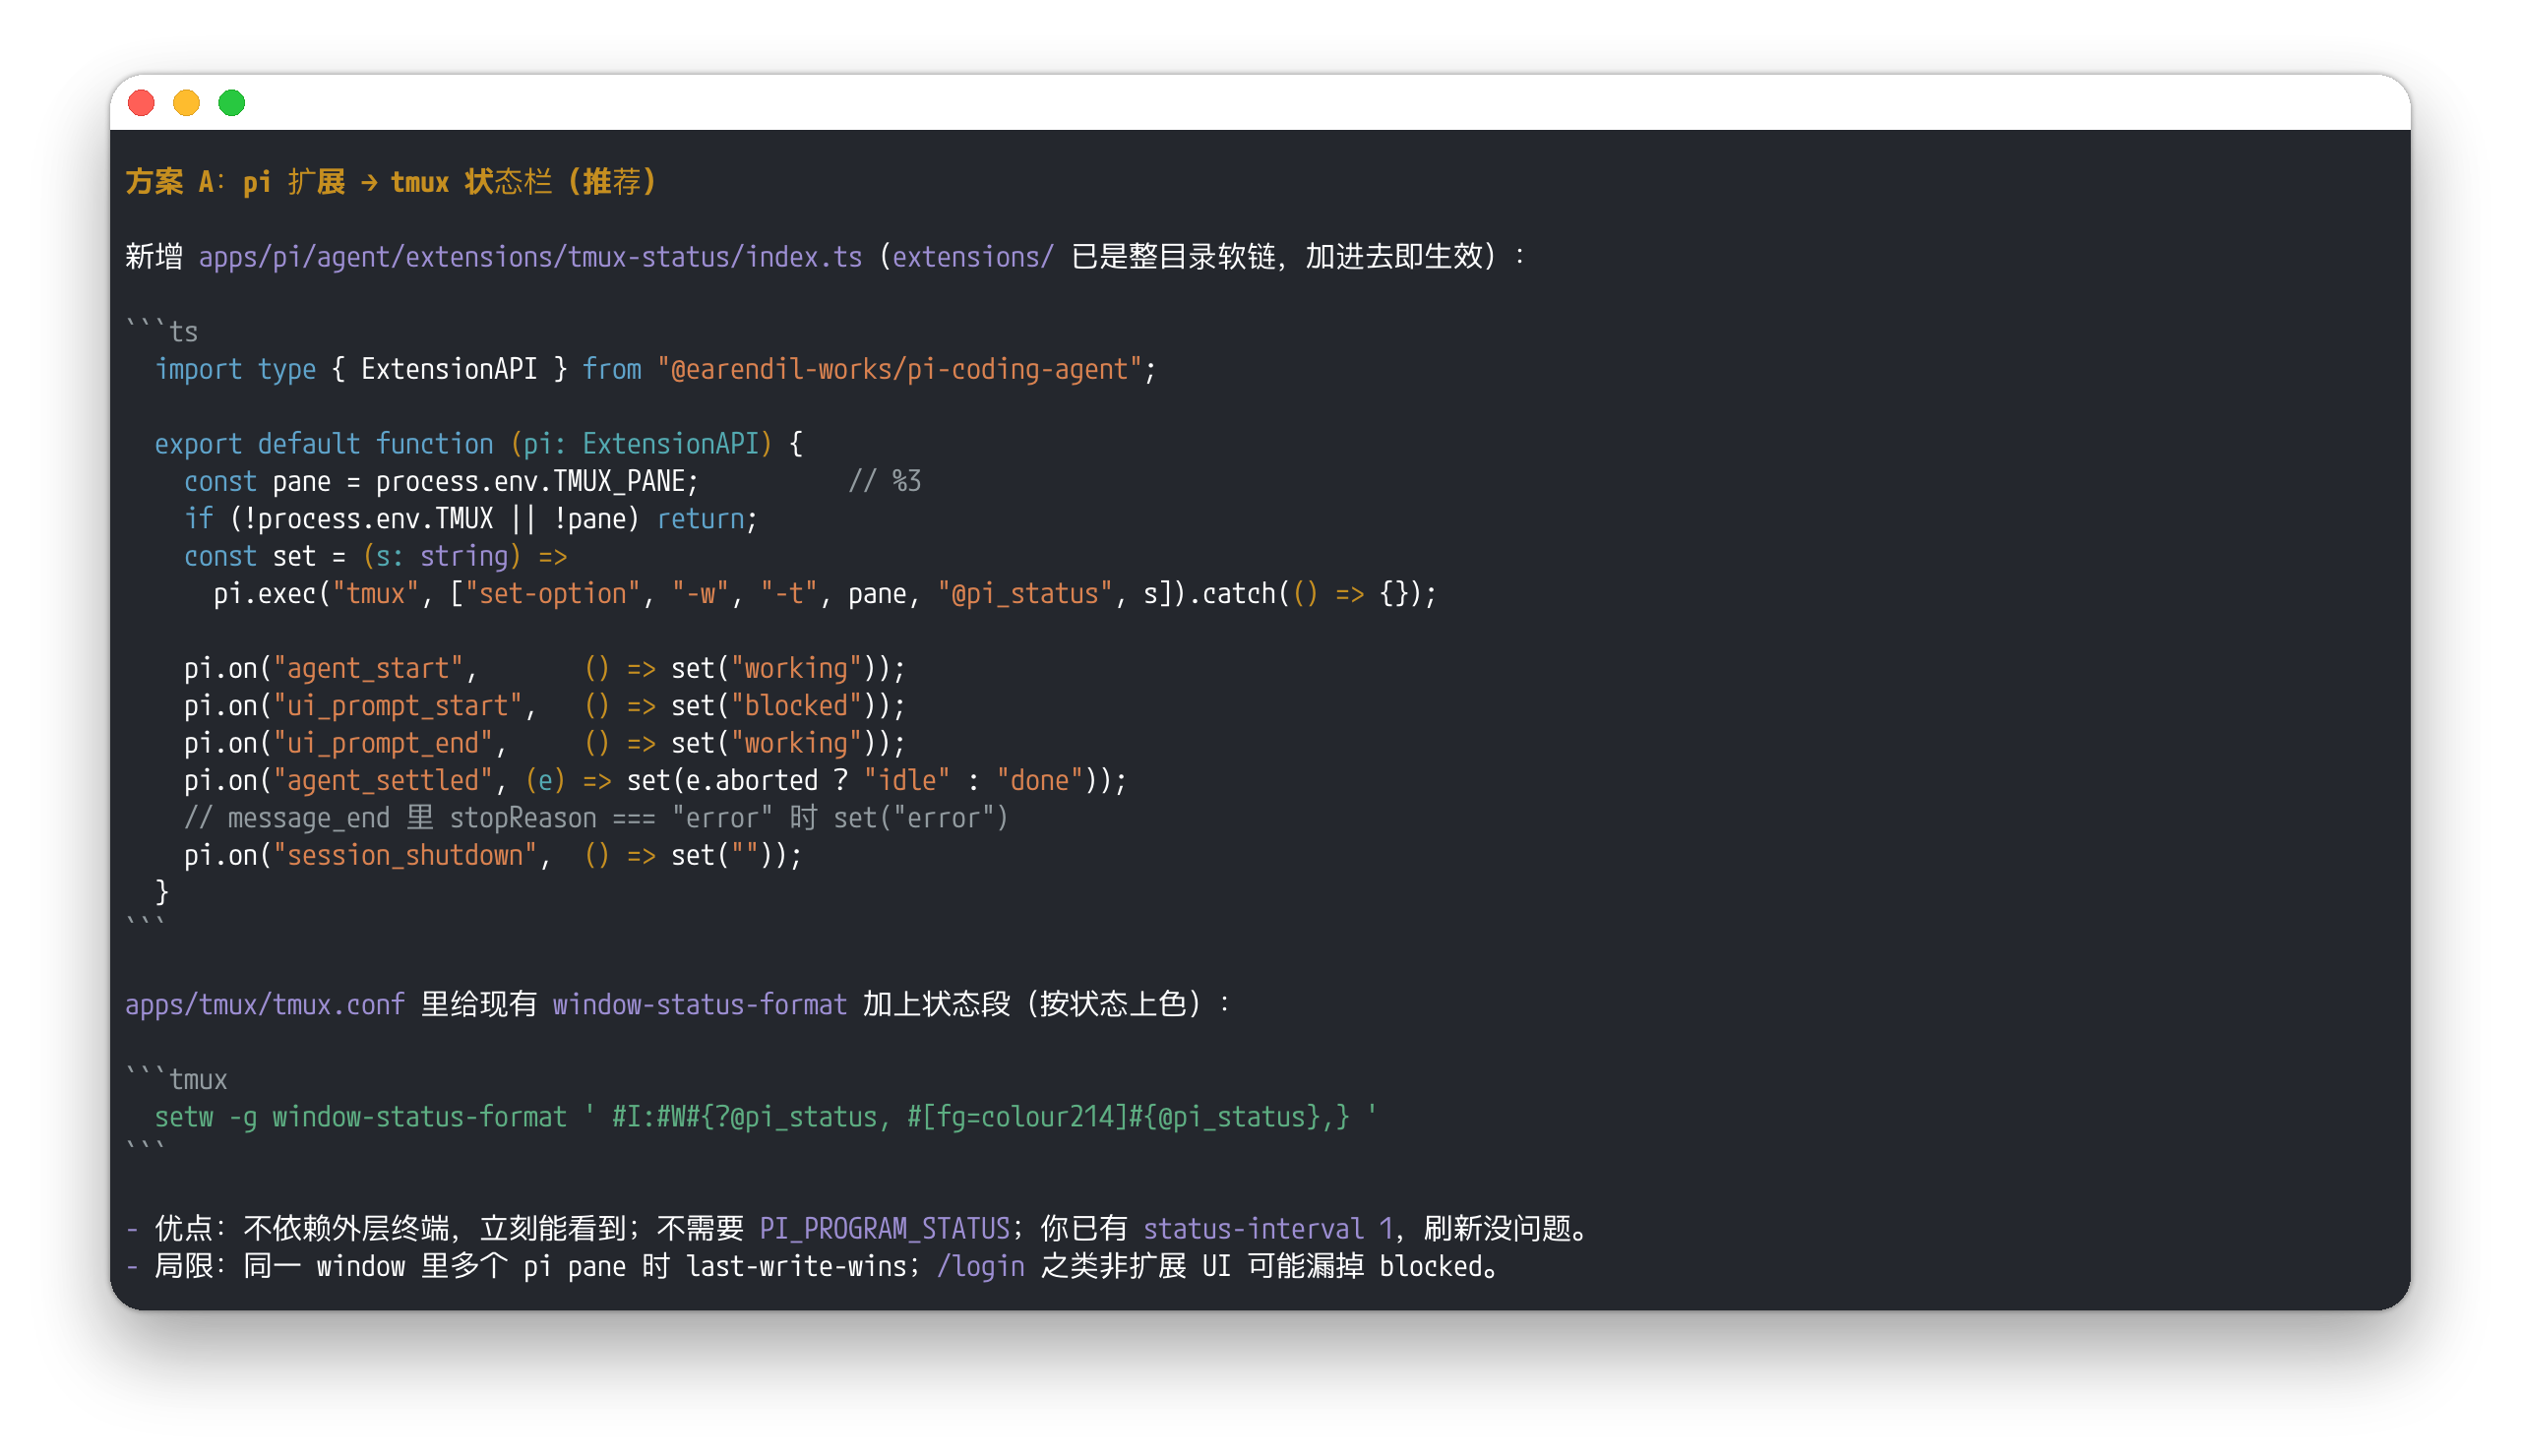Click the '```ts' code fence label
This screenshot has height=1456, width=2521.
[162, 332]
